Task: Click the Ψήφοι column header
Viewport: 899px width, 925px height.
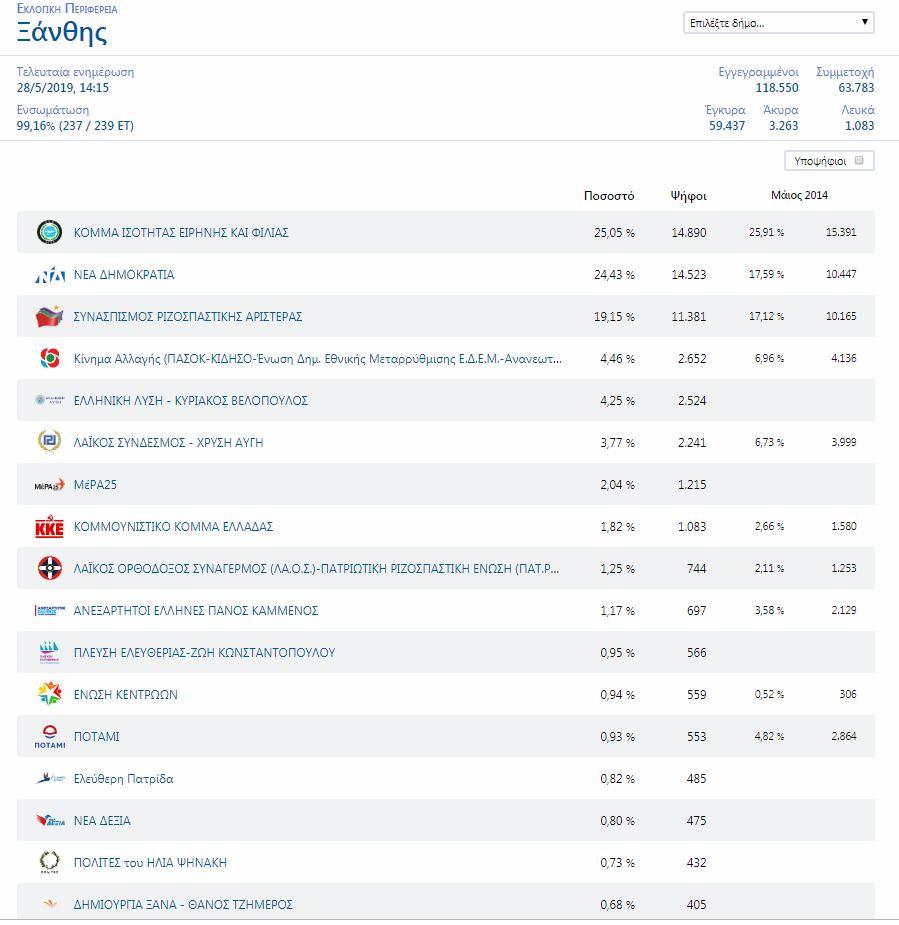Action: (x=688, y=196)
